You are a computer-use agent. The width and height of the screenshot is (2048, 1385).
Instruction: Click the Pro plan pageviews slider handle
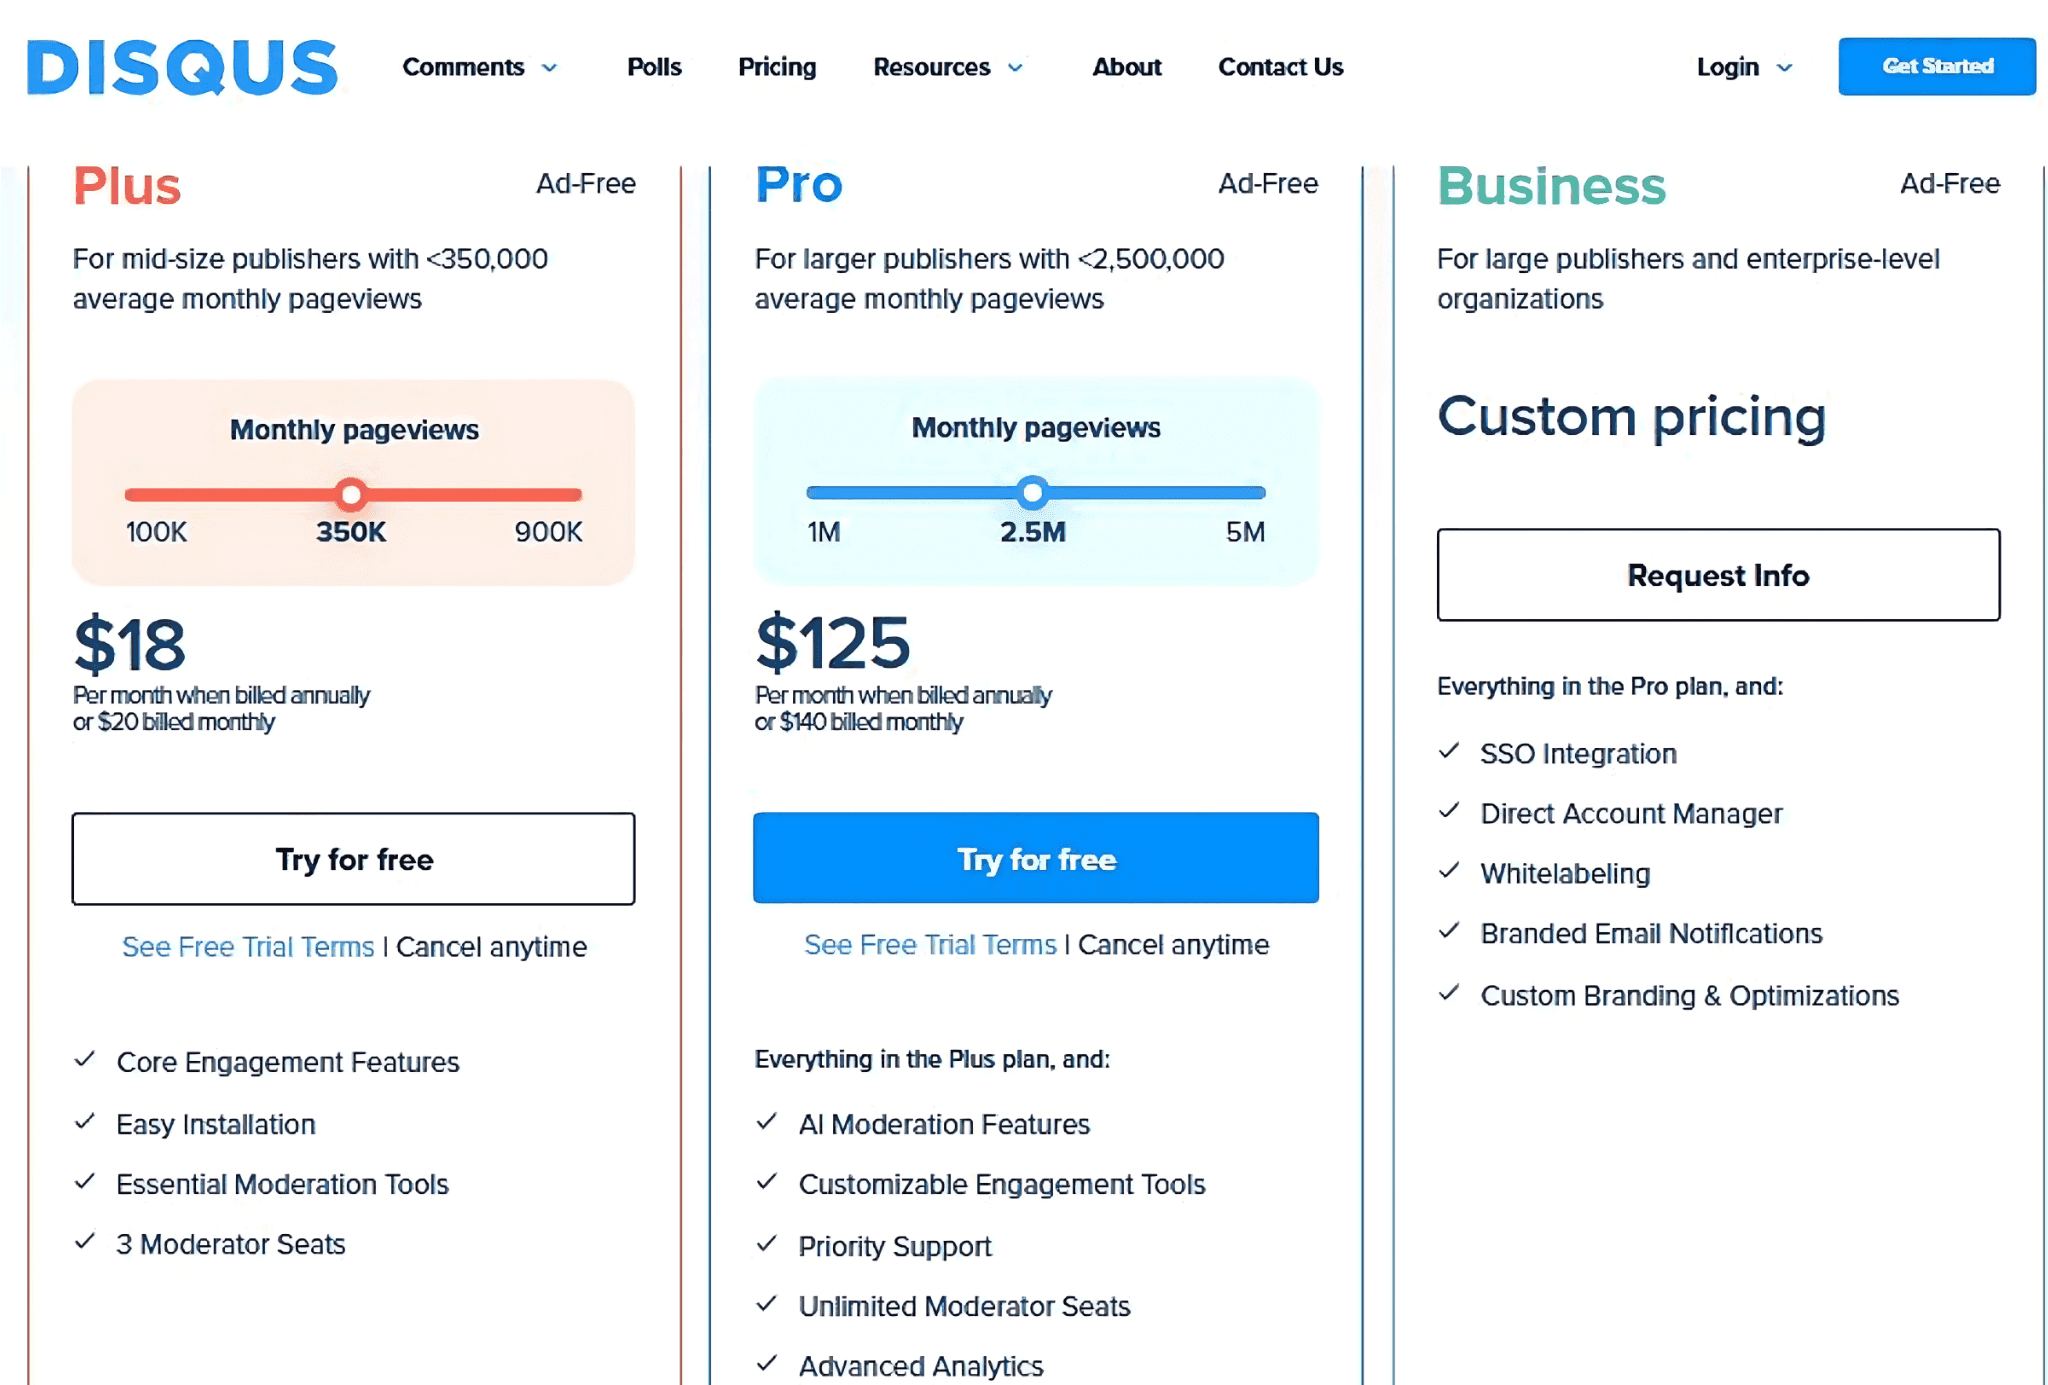[1033, 492]
